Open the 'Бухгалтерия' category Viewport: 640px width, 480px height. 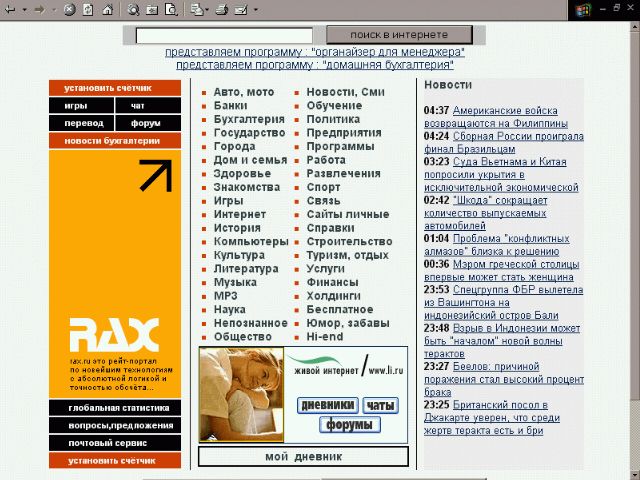[x=249, y=119]
